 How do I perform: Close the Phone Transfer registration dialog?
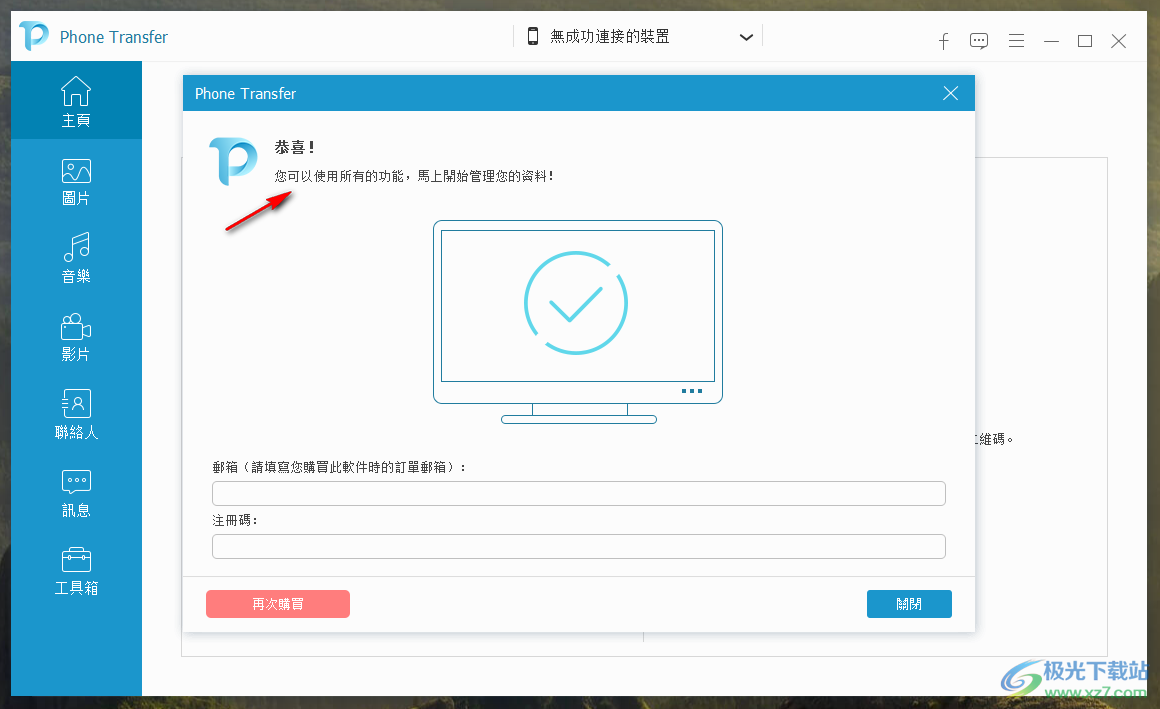[949, 93]
